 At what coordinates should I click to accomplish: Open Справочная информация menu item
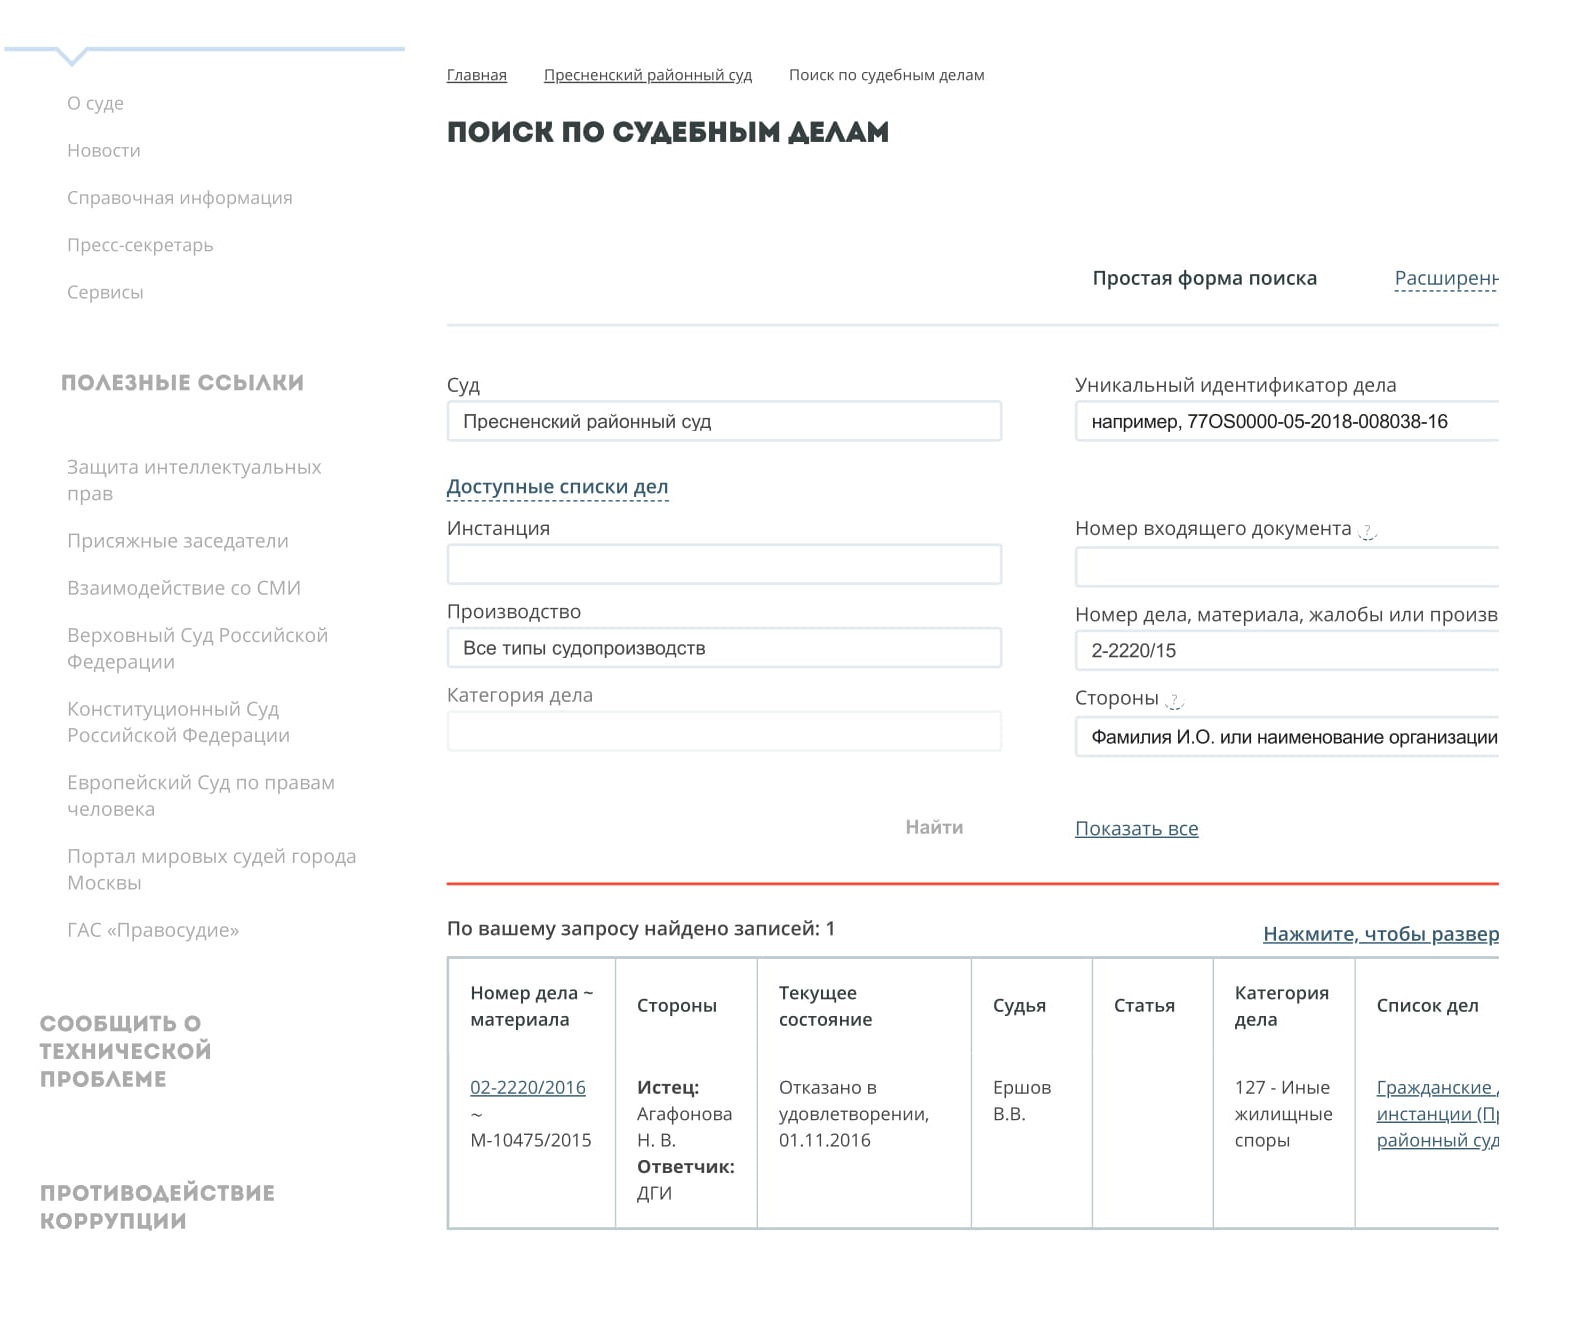180,197
